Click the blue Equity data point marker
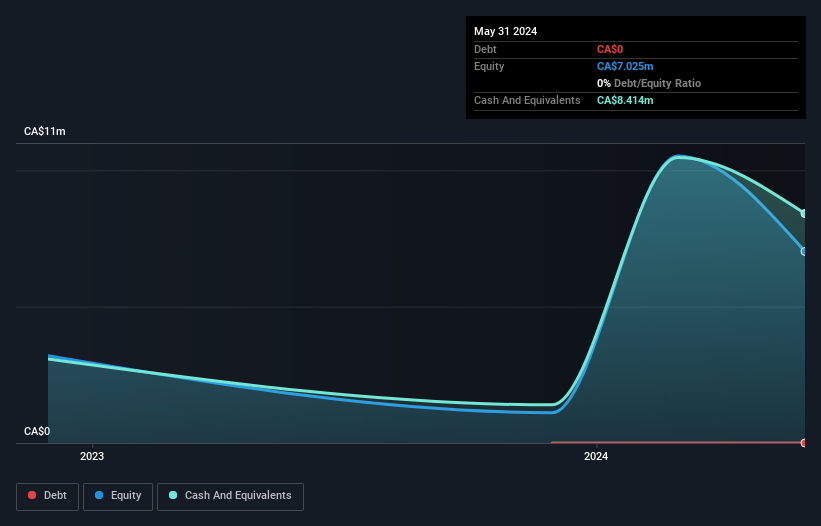This screenshot has height=526, width=821. (x=804, y=251)
